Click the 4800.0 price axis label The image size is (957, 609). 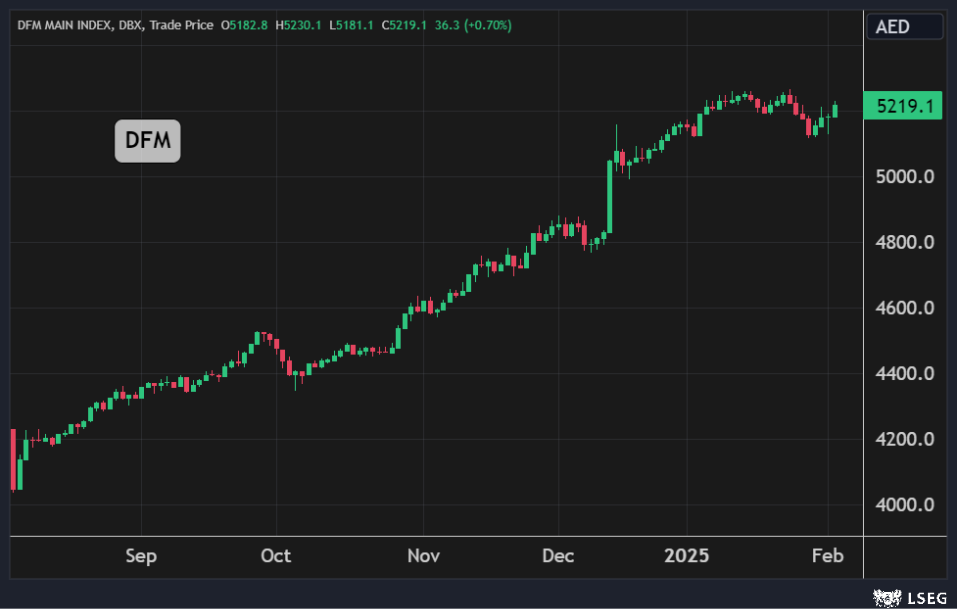click(x=905, y=242)
